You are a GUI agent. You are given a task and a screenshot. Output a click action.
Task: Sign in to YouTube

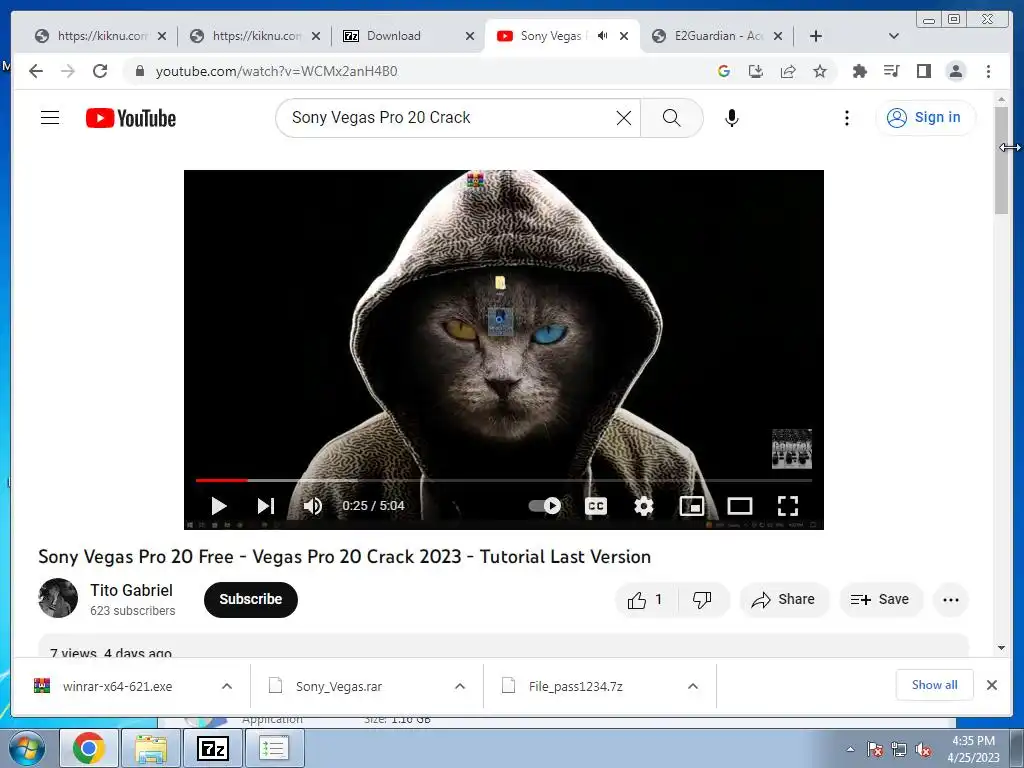(x=925, y=118)
